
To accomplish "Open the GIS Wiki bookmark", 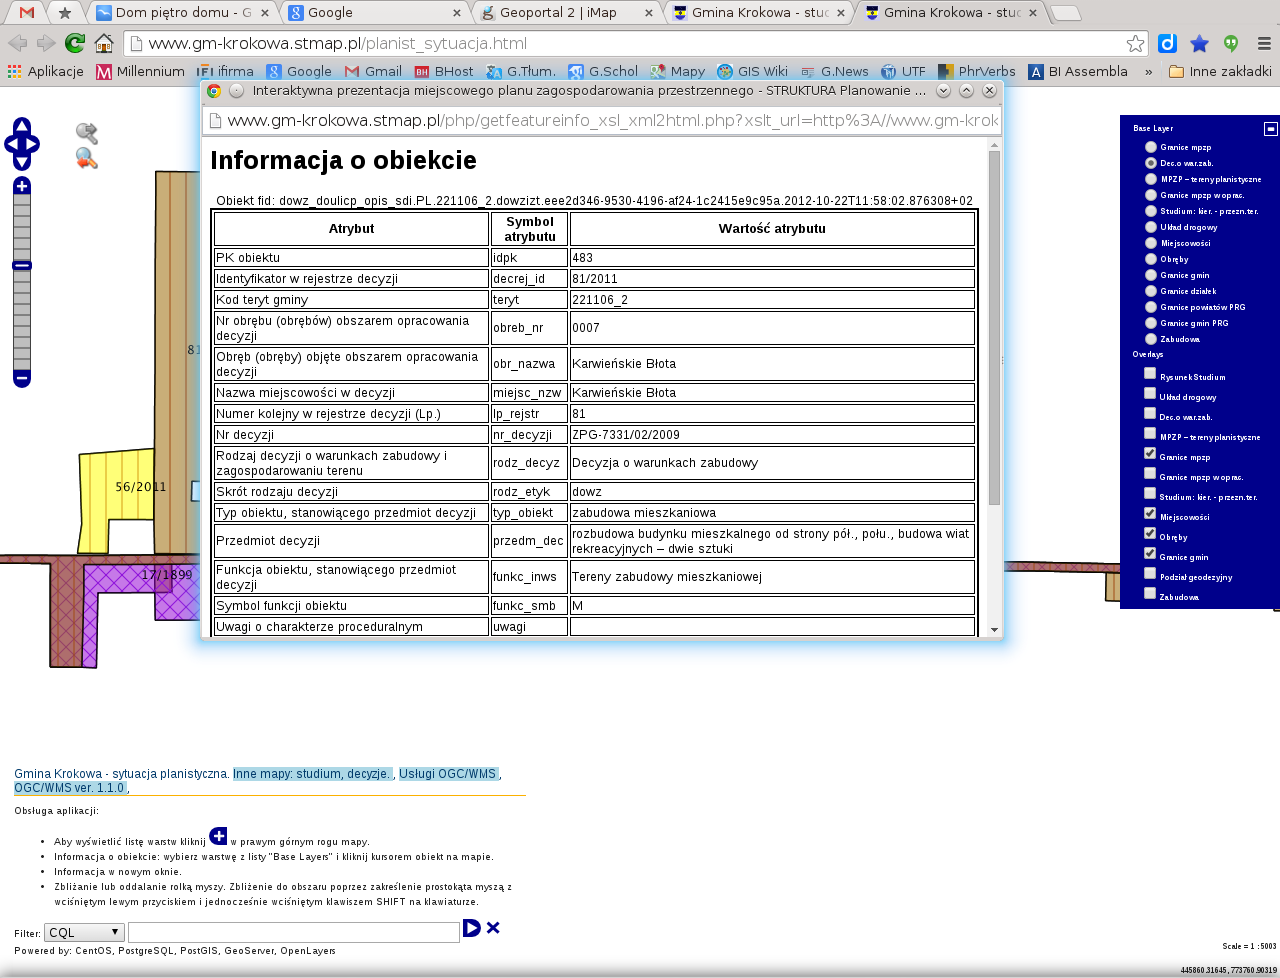I will (753, 71).
